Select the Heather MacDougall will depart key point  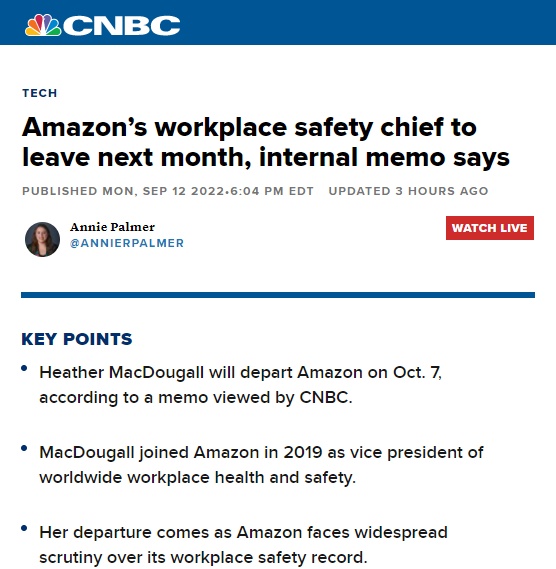240,385
